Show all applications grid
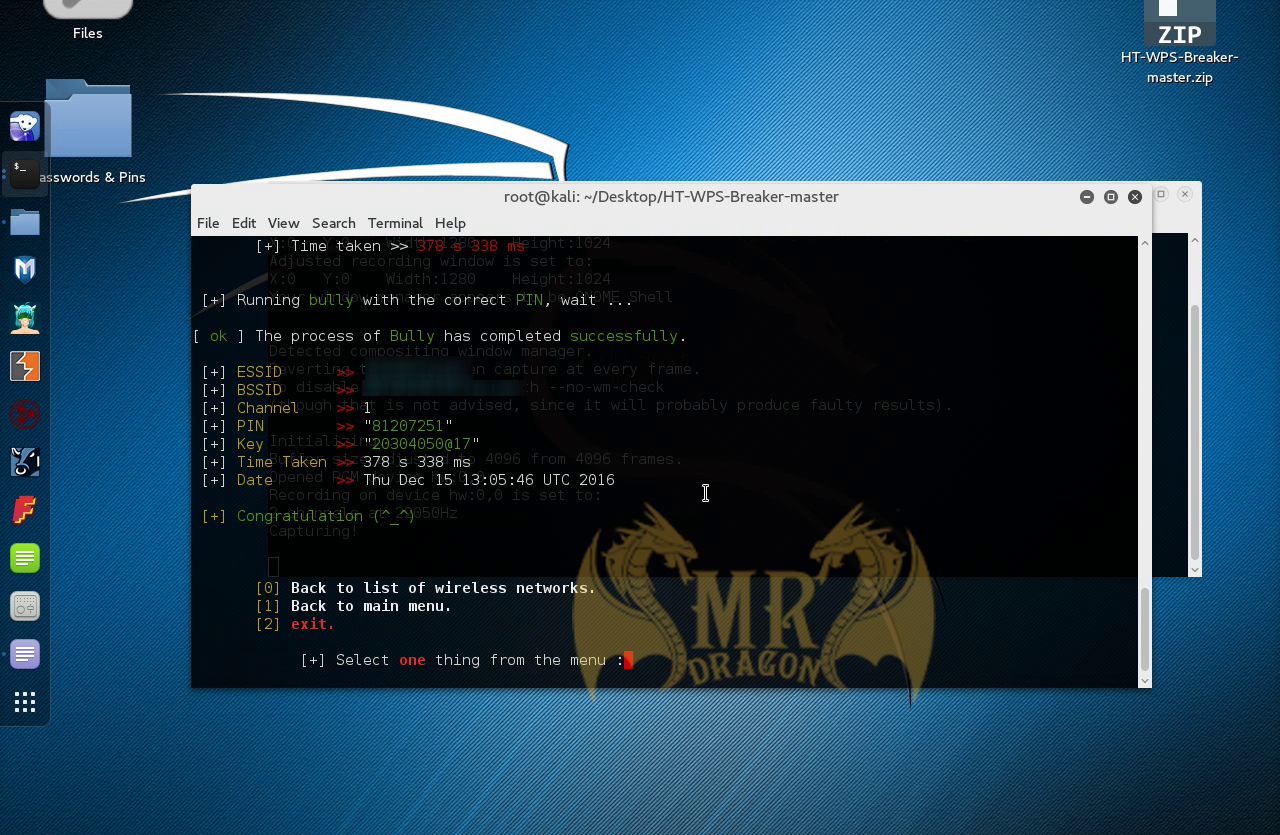This screenshot has height=835, width=1280. click(x=25, y=702)
